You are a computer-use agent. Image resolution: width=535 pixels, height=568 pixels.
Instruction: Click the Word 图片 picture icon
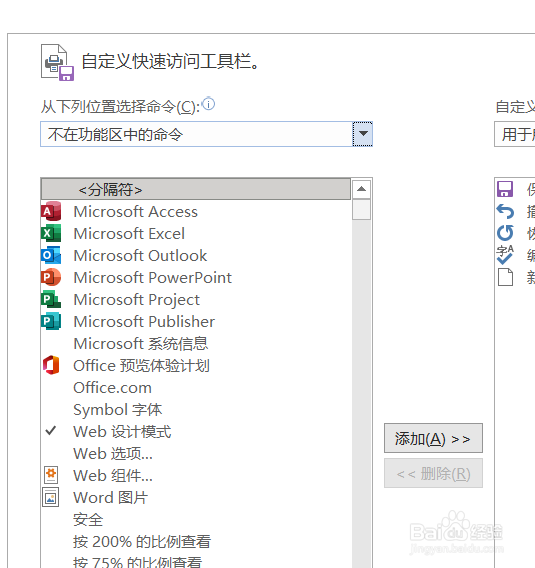(51, 497)
